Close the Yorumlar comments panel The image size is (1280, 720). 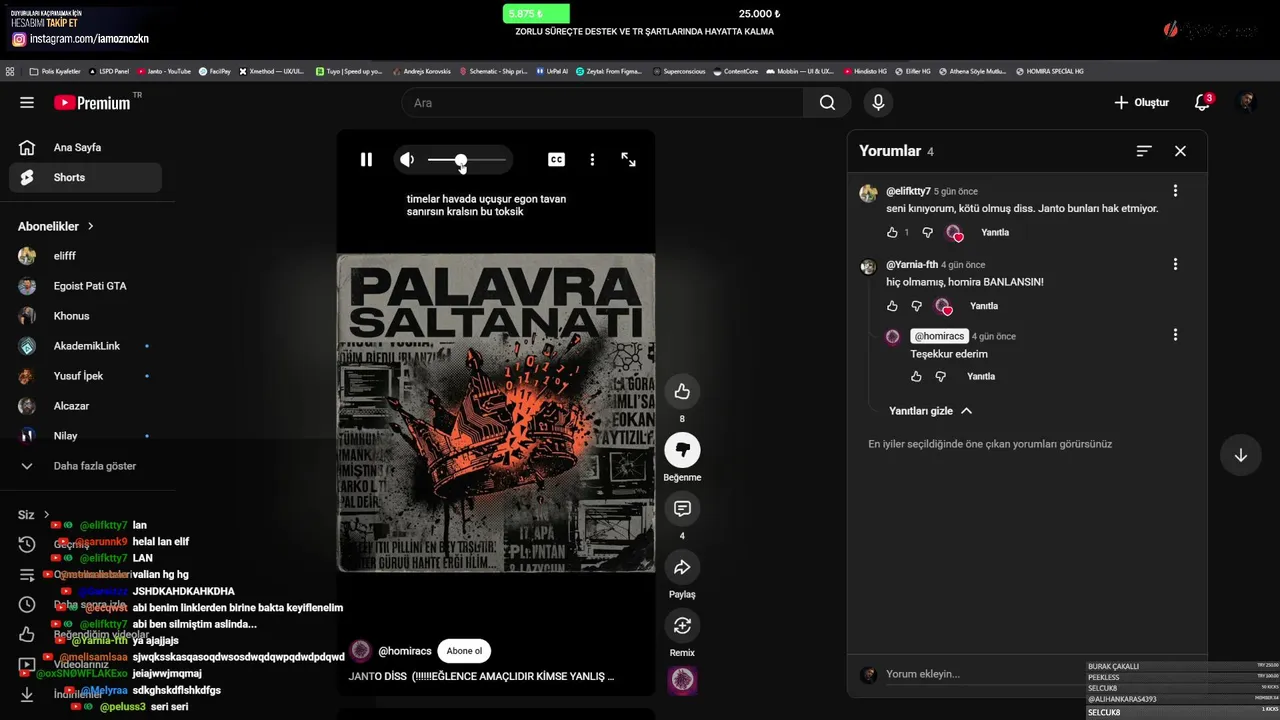1180,151
